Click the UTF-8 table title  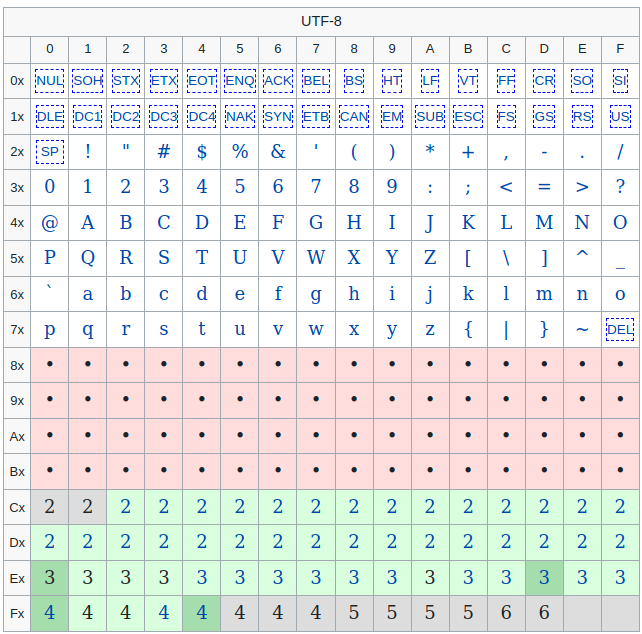pyautogui.click(x=321, y=21)
